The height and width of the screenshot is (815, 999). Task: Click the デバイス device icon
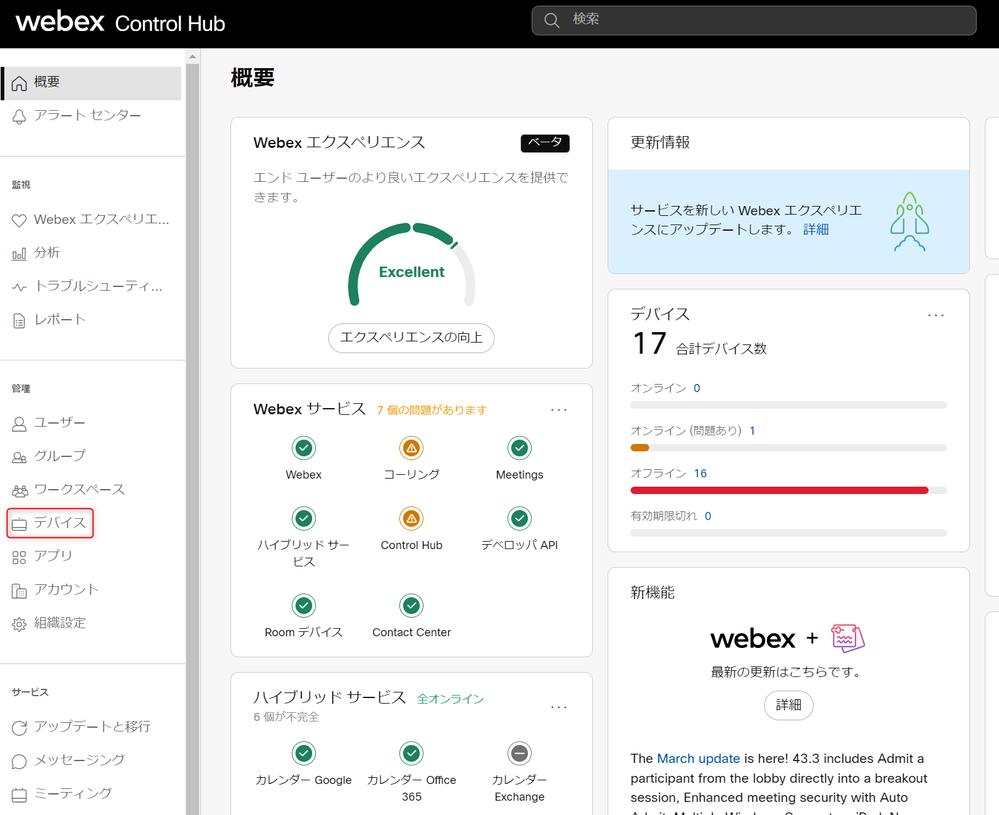pos(19,524)
